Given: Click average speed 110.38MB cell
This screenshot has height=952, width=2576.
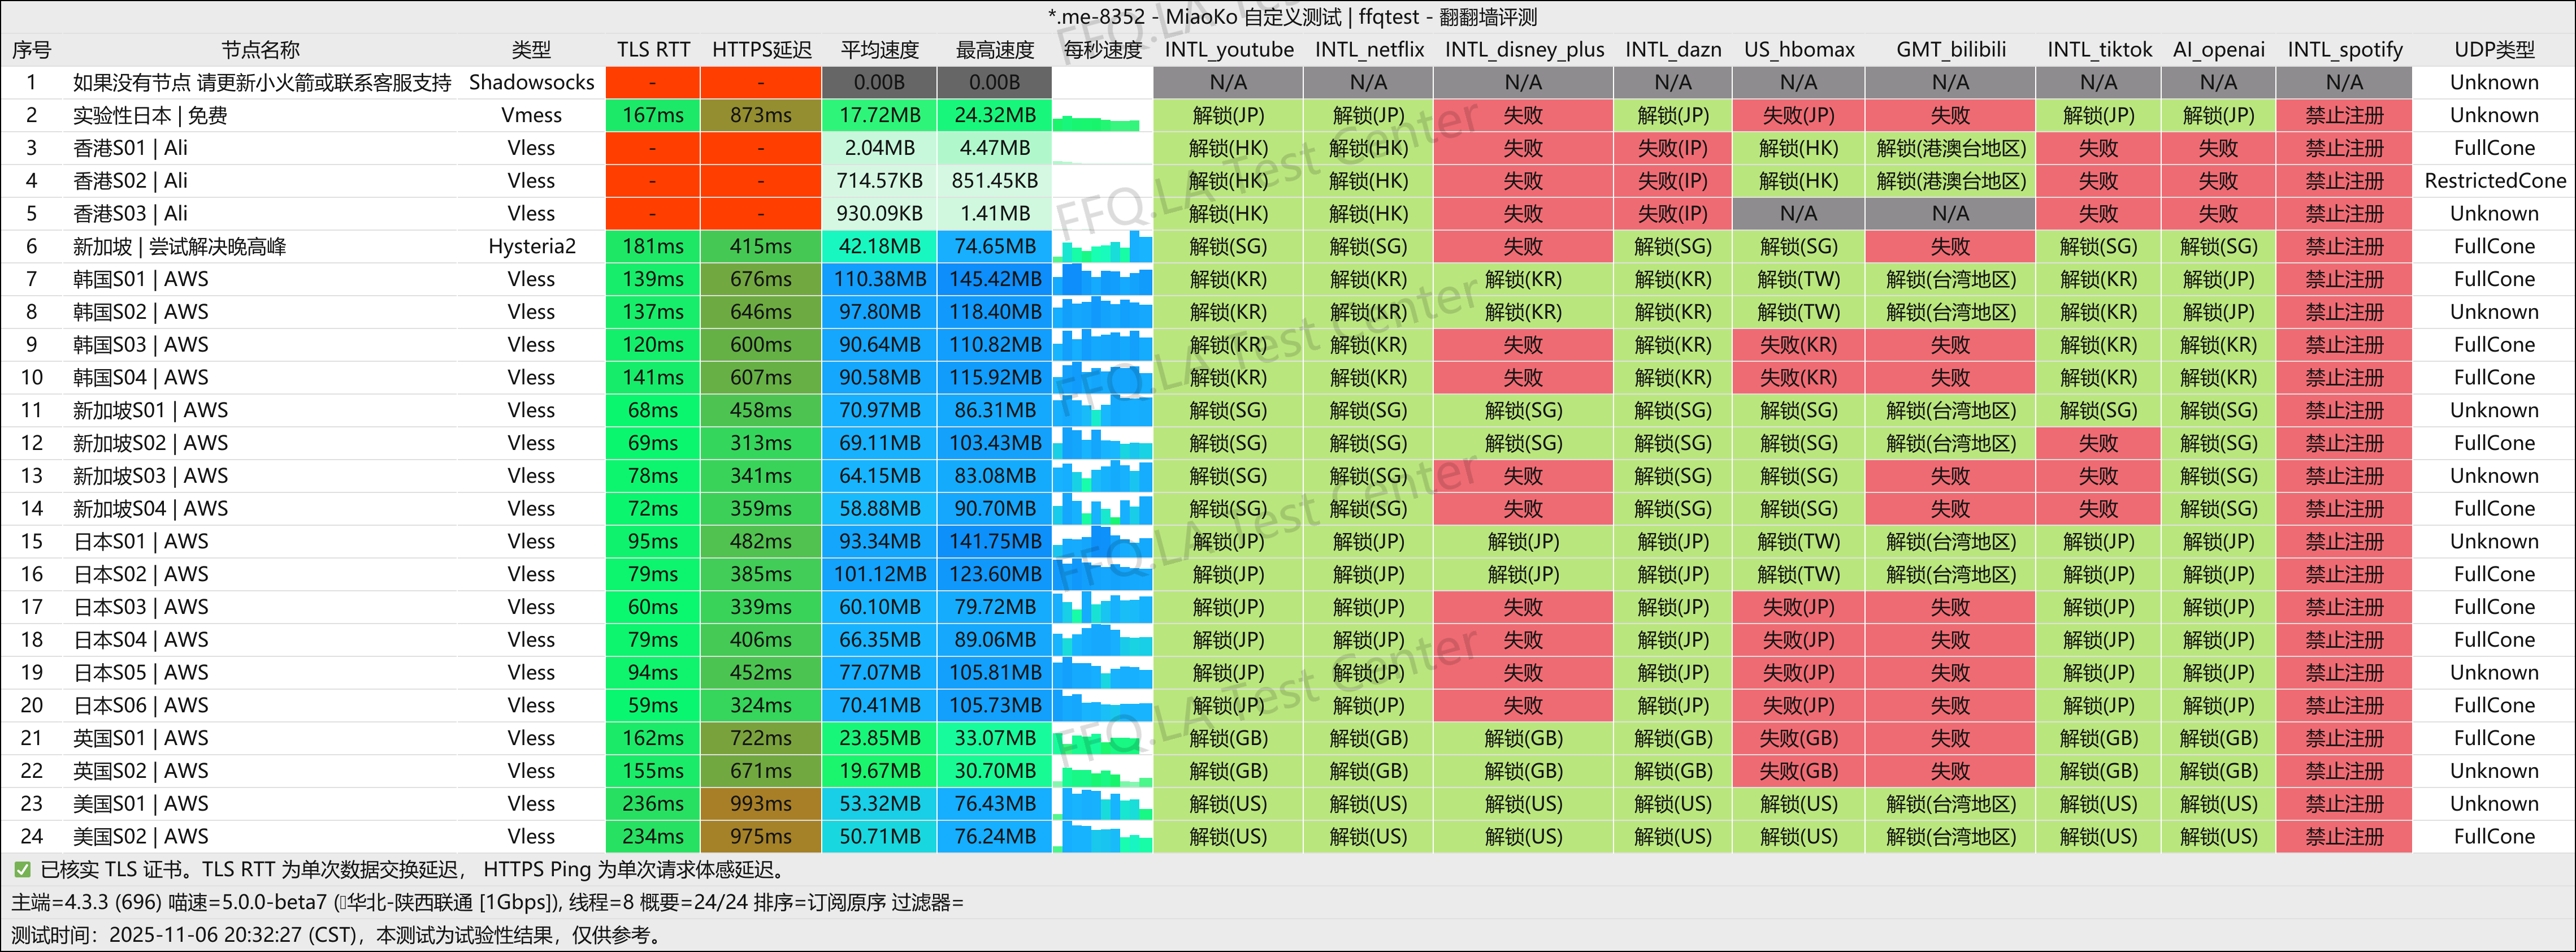Looking at the screenshot, I should (x=879, y=279).
